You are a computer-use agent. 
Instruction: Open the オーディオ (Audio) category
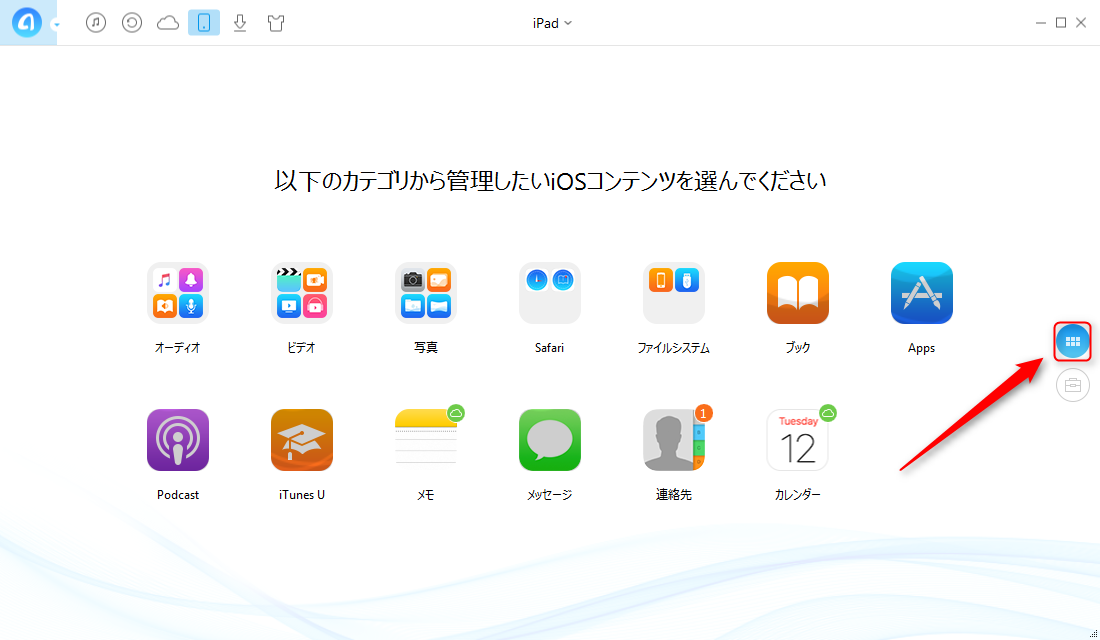click(x=177, y=293)
